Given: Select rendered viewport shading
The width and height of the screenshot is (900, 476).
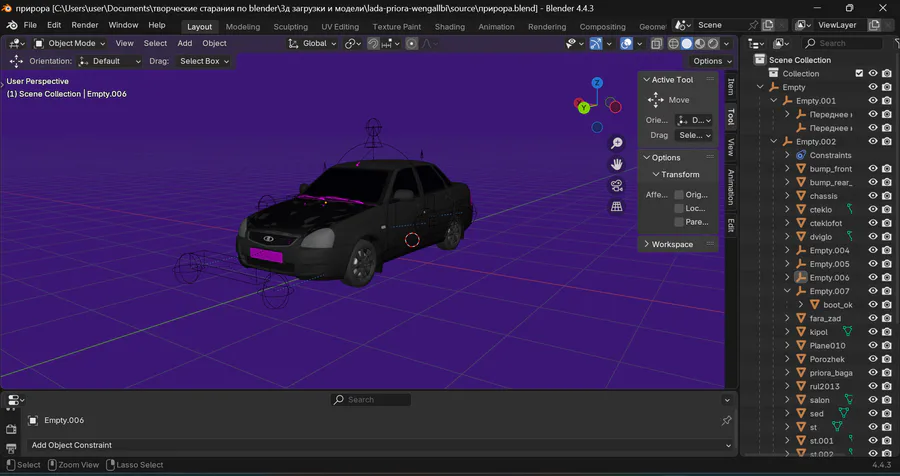Looking at the screenshot, I should pos(713,44).
